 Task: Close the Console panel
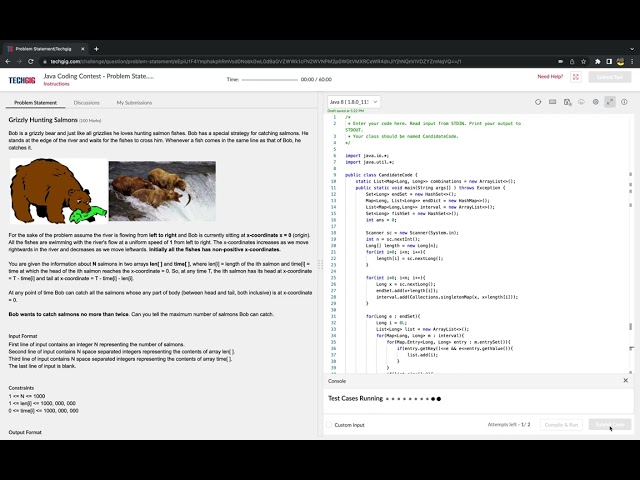626,380
